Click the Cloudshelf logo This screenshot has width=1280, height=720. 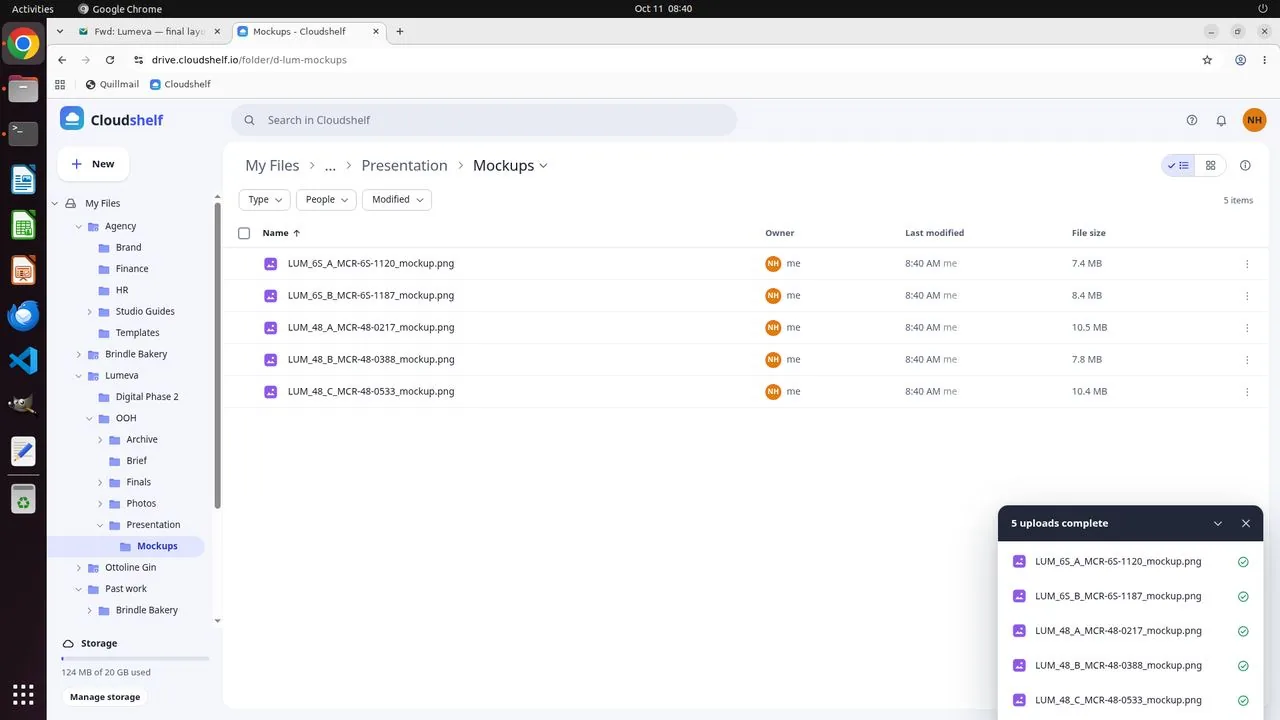(111, 120)
